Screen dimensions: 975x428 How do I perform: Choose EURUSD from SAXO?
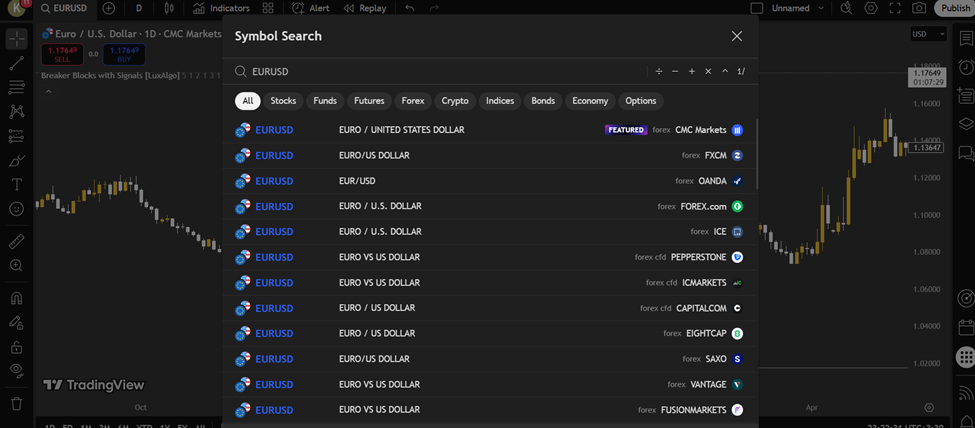point(490,359)
